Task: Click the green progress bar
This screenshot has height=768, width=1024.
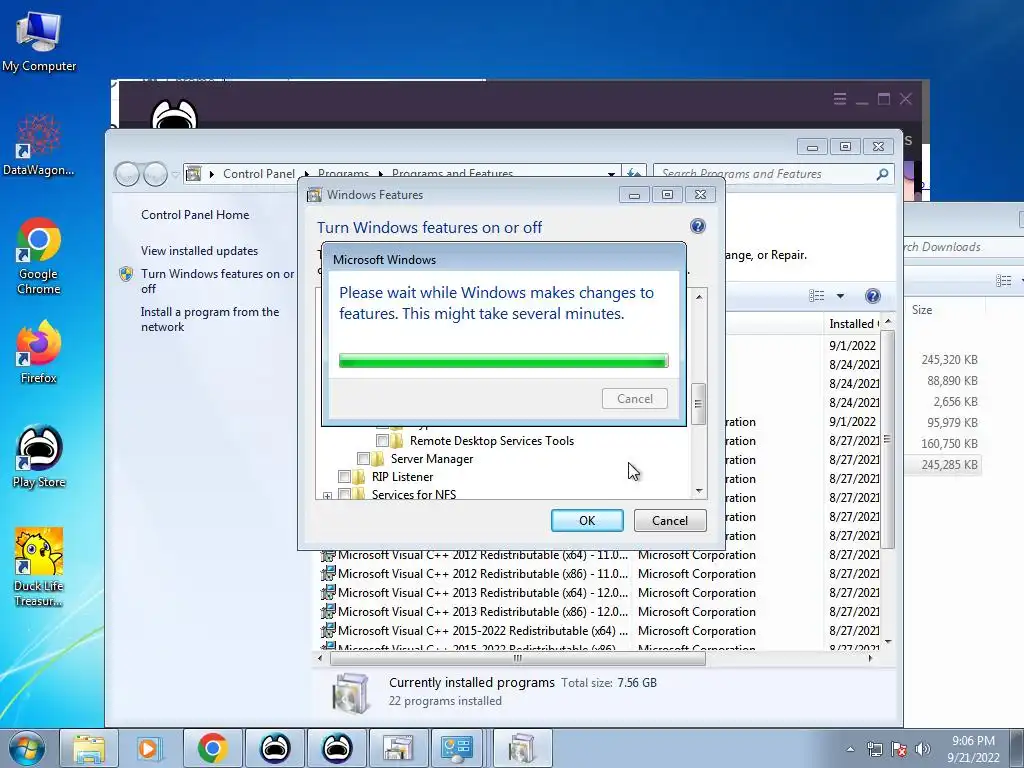Action: pyautogui.click(x=504, y=360)
